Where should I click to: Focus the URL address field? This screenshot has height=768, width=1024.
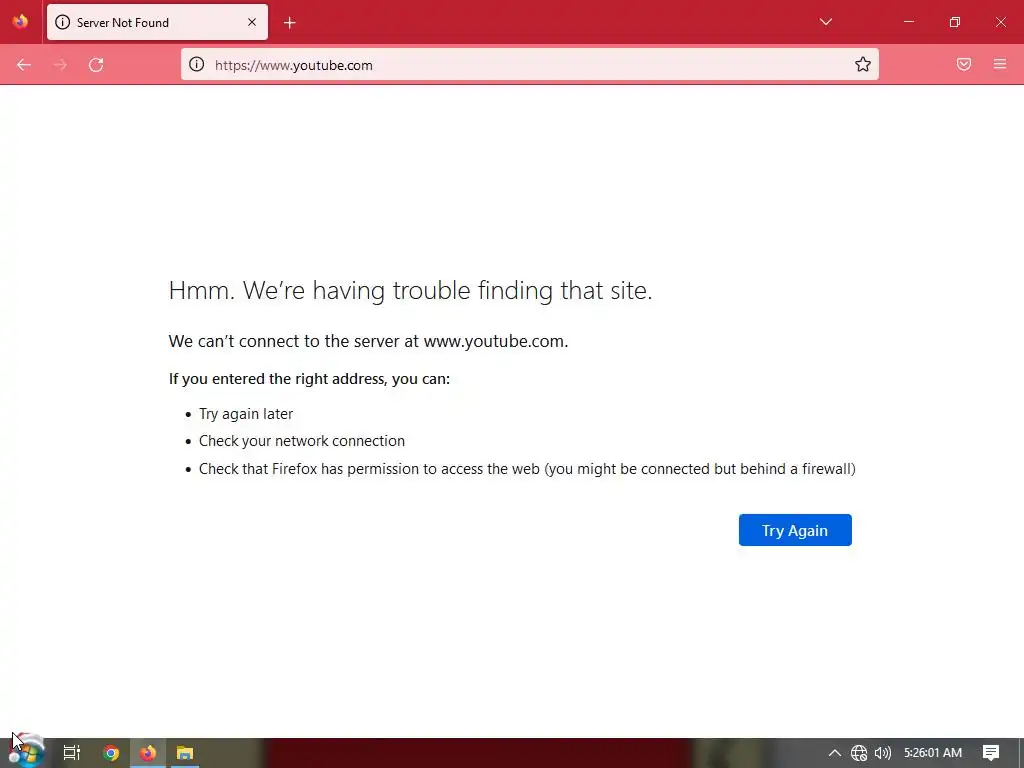529,65
